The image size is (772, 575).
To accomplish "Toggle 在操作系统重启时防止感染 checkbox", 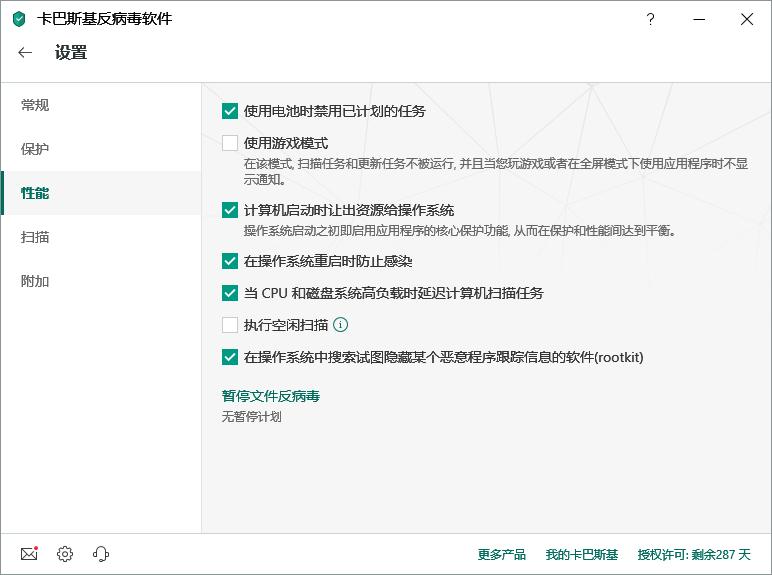I will pyautogui.click(x=230, y=261).
